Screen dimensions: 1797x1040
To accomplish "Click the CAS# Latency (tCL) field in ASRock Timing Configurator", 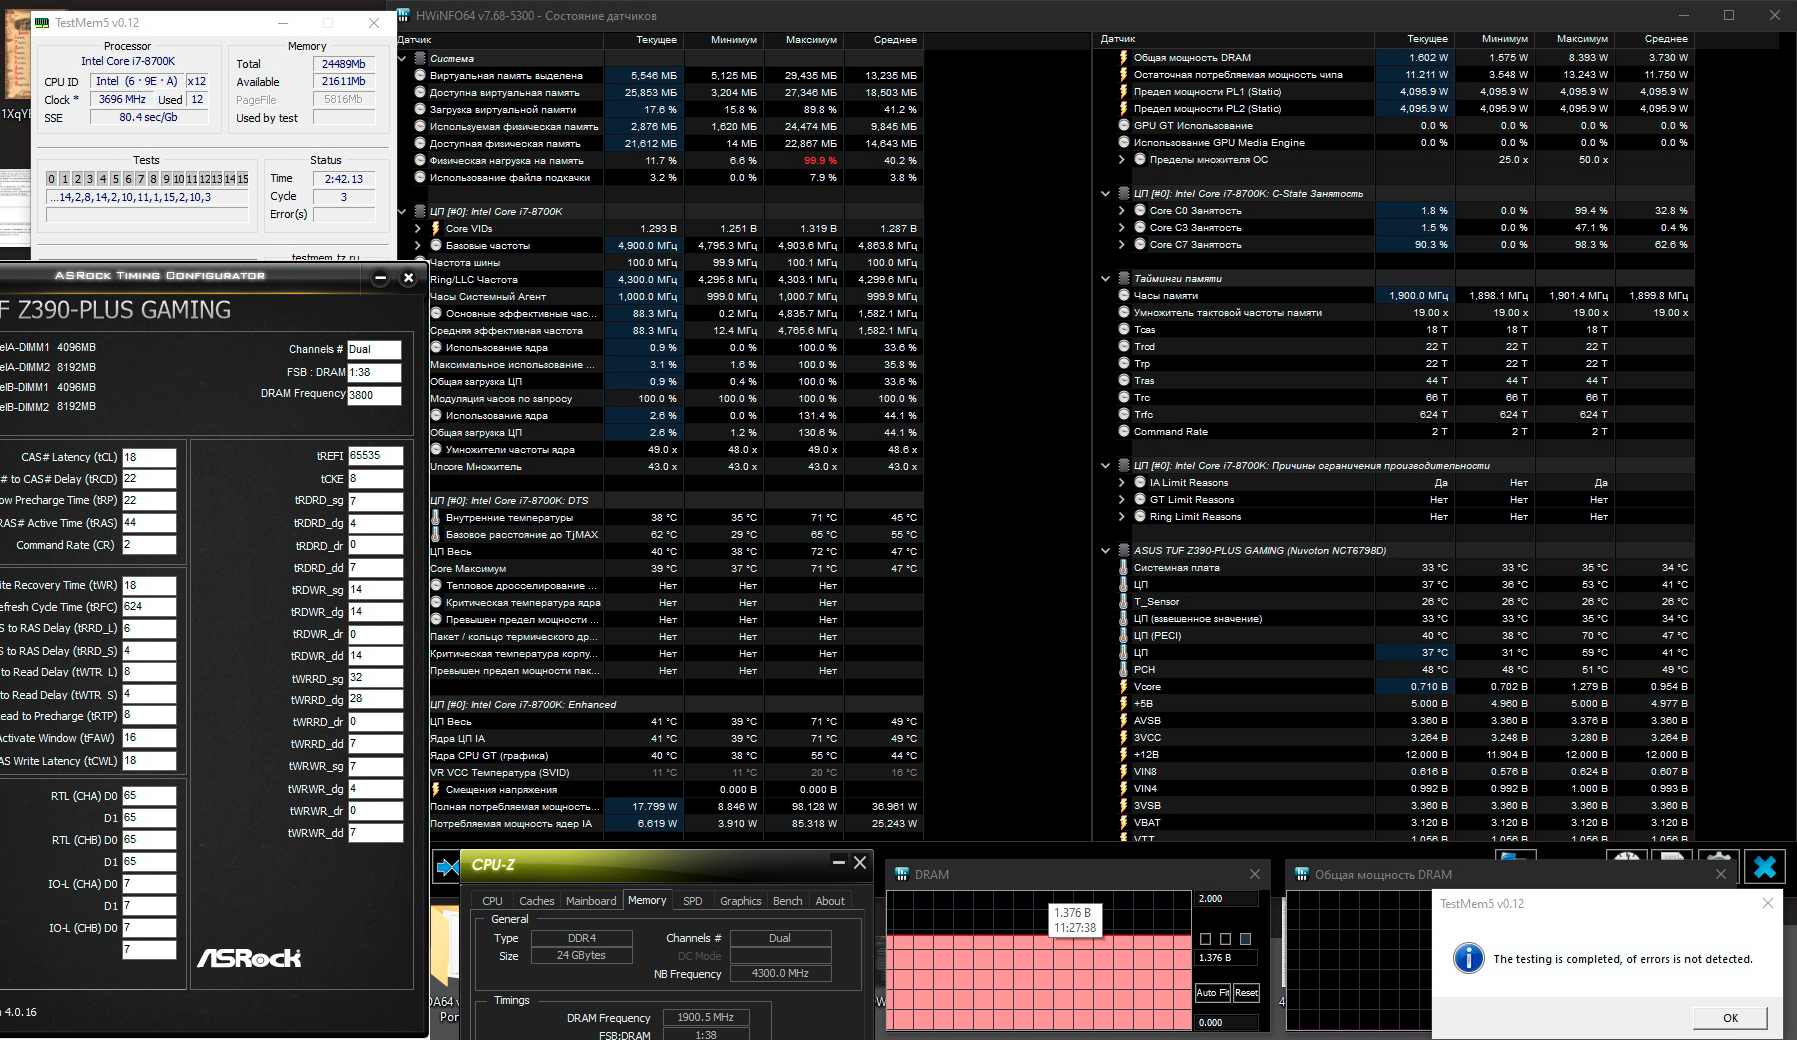I will click(149, 457).
